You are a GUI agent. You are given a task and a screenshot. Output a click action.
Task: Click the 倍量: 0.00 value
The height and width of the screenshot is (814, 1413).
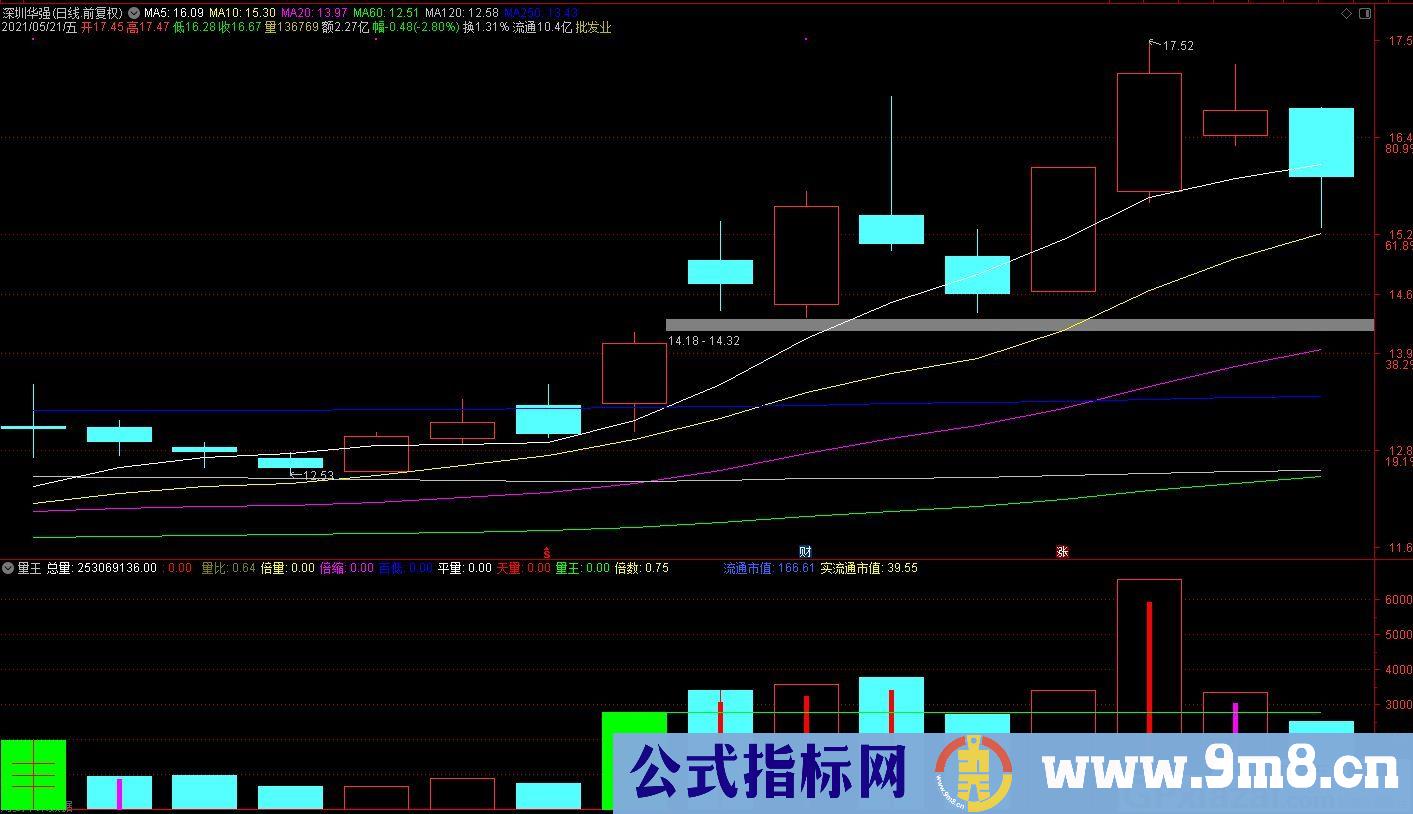[287, 568]
